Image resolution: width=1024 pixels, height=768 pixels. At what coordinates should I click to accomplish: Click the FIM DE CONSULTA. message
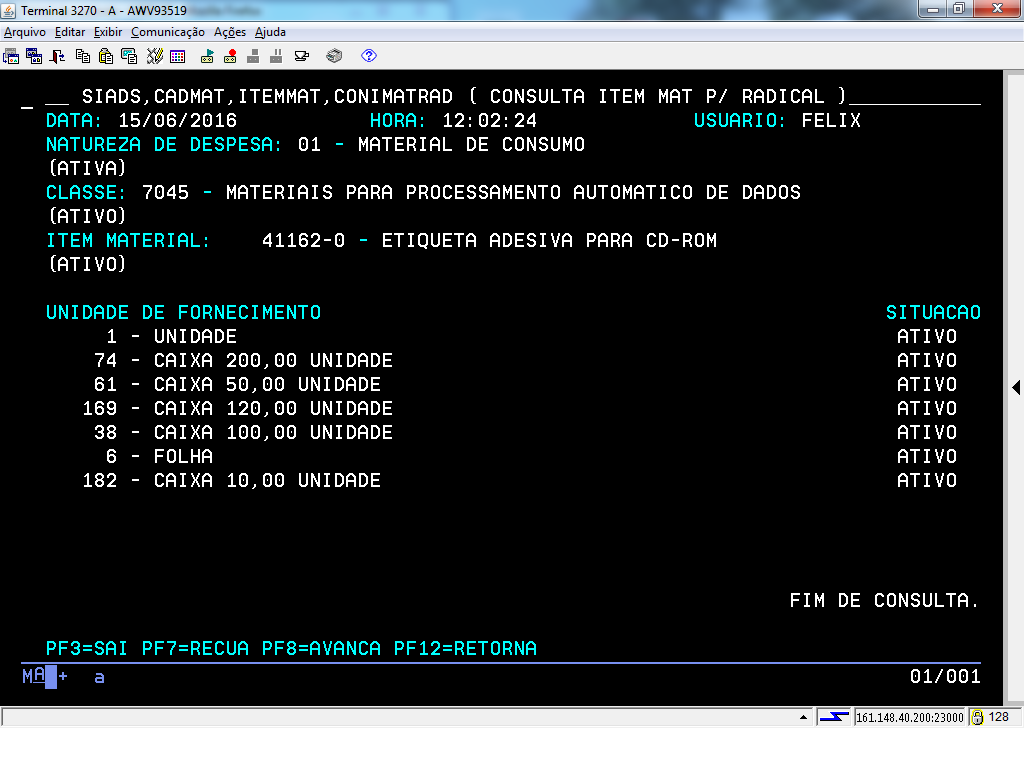tap(884, 600)
